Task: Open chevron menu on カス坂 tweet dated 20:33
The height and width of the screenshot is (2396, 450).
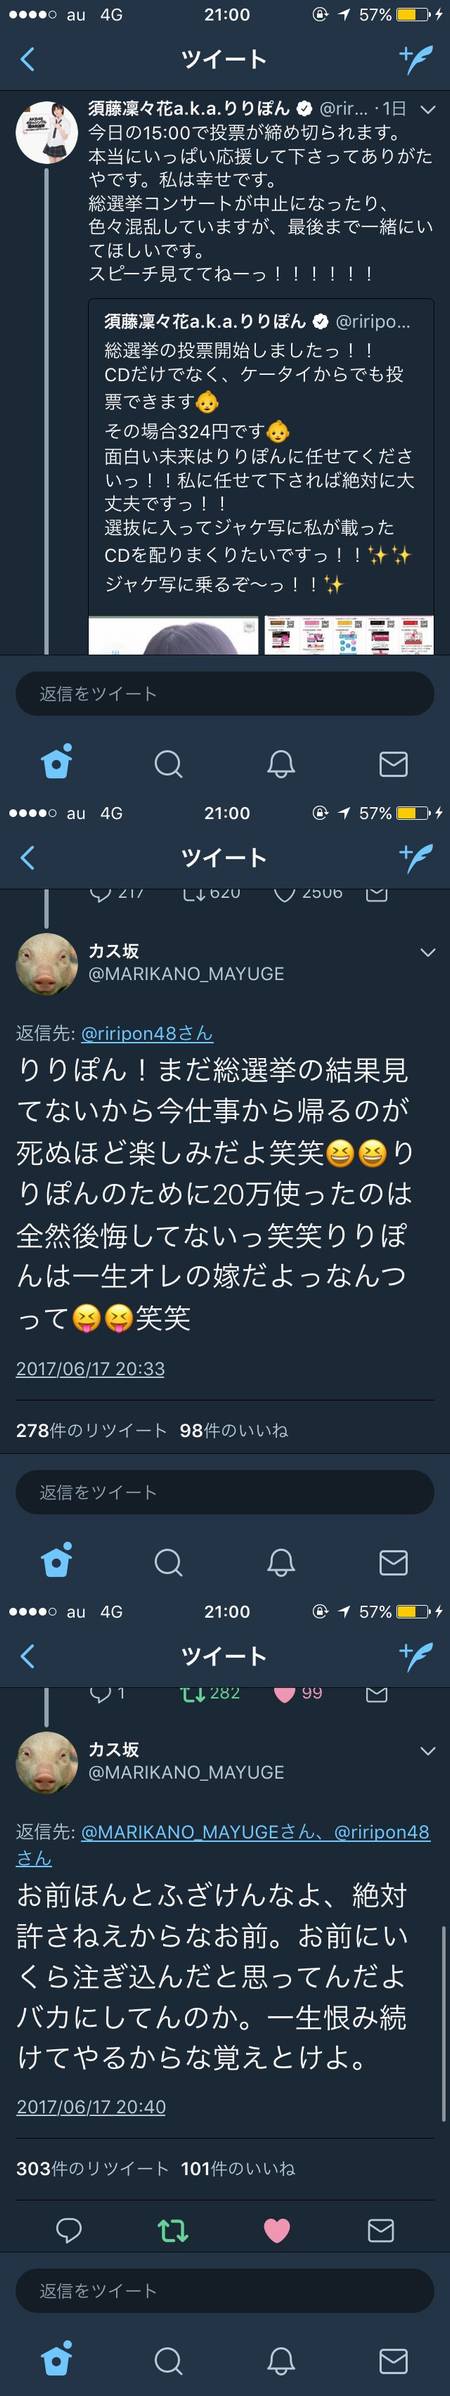Action: (427, 952)
